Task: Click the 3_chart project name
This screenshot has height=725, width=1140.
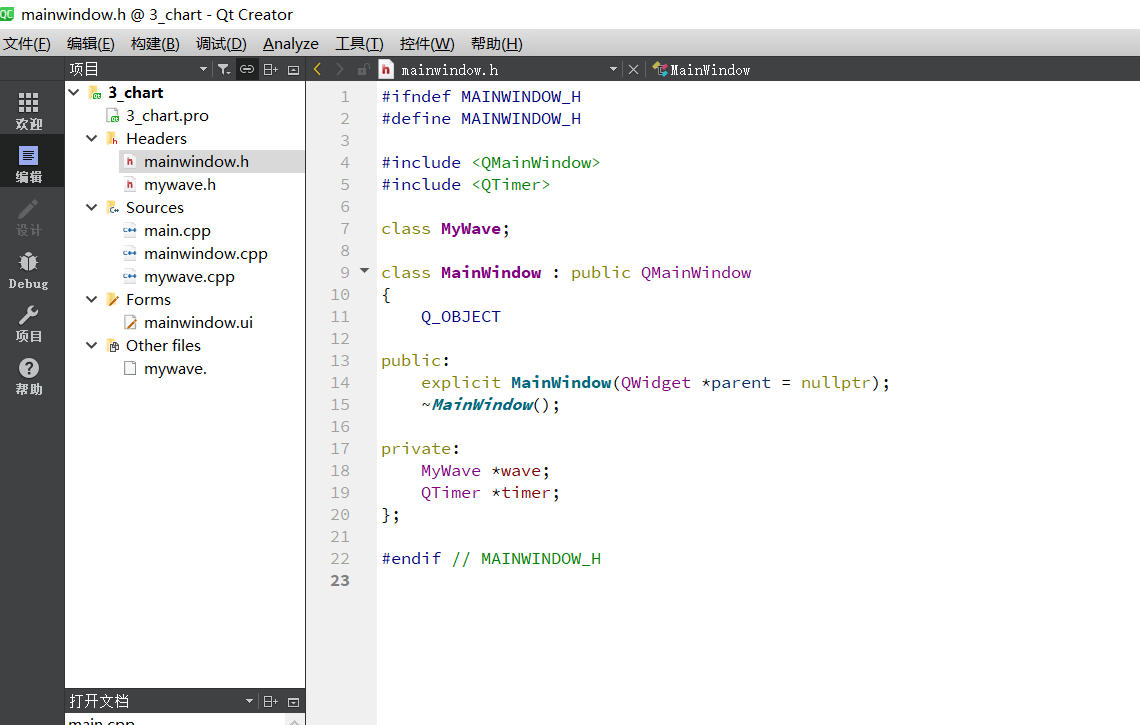Action: 135,92
